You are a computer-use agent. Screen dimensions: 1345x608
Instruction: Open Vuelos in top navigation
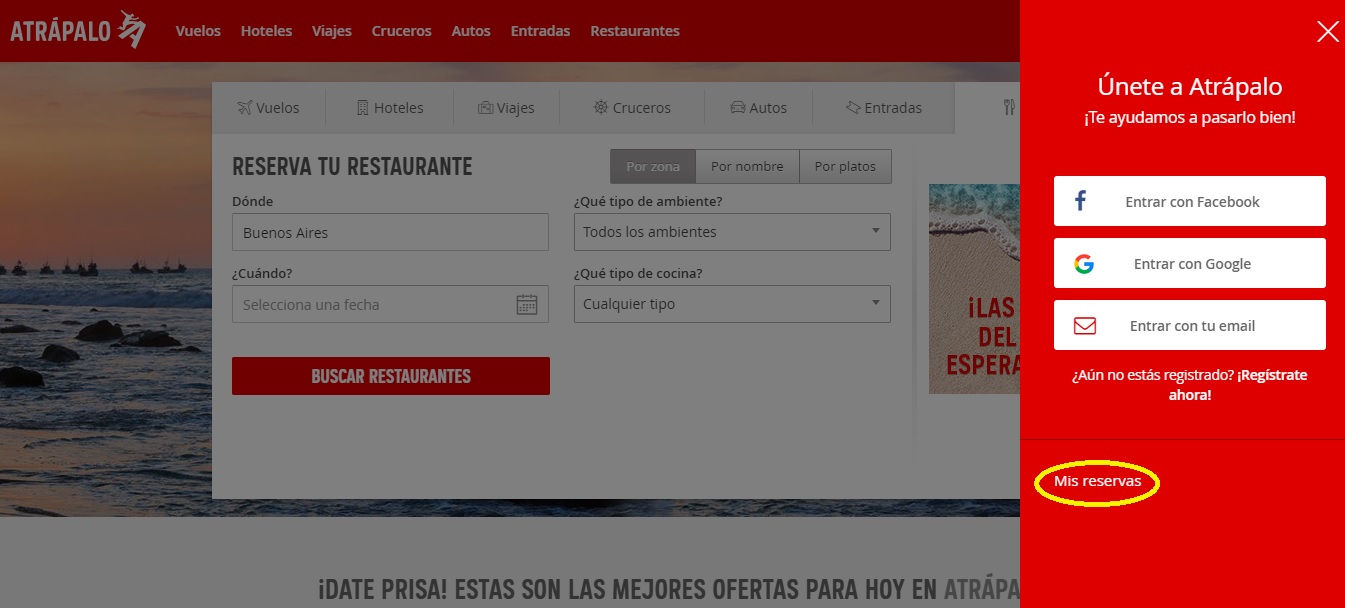coord(198,31)
